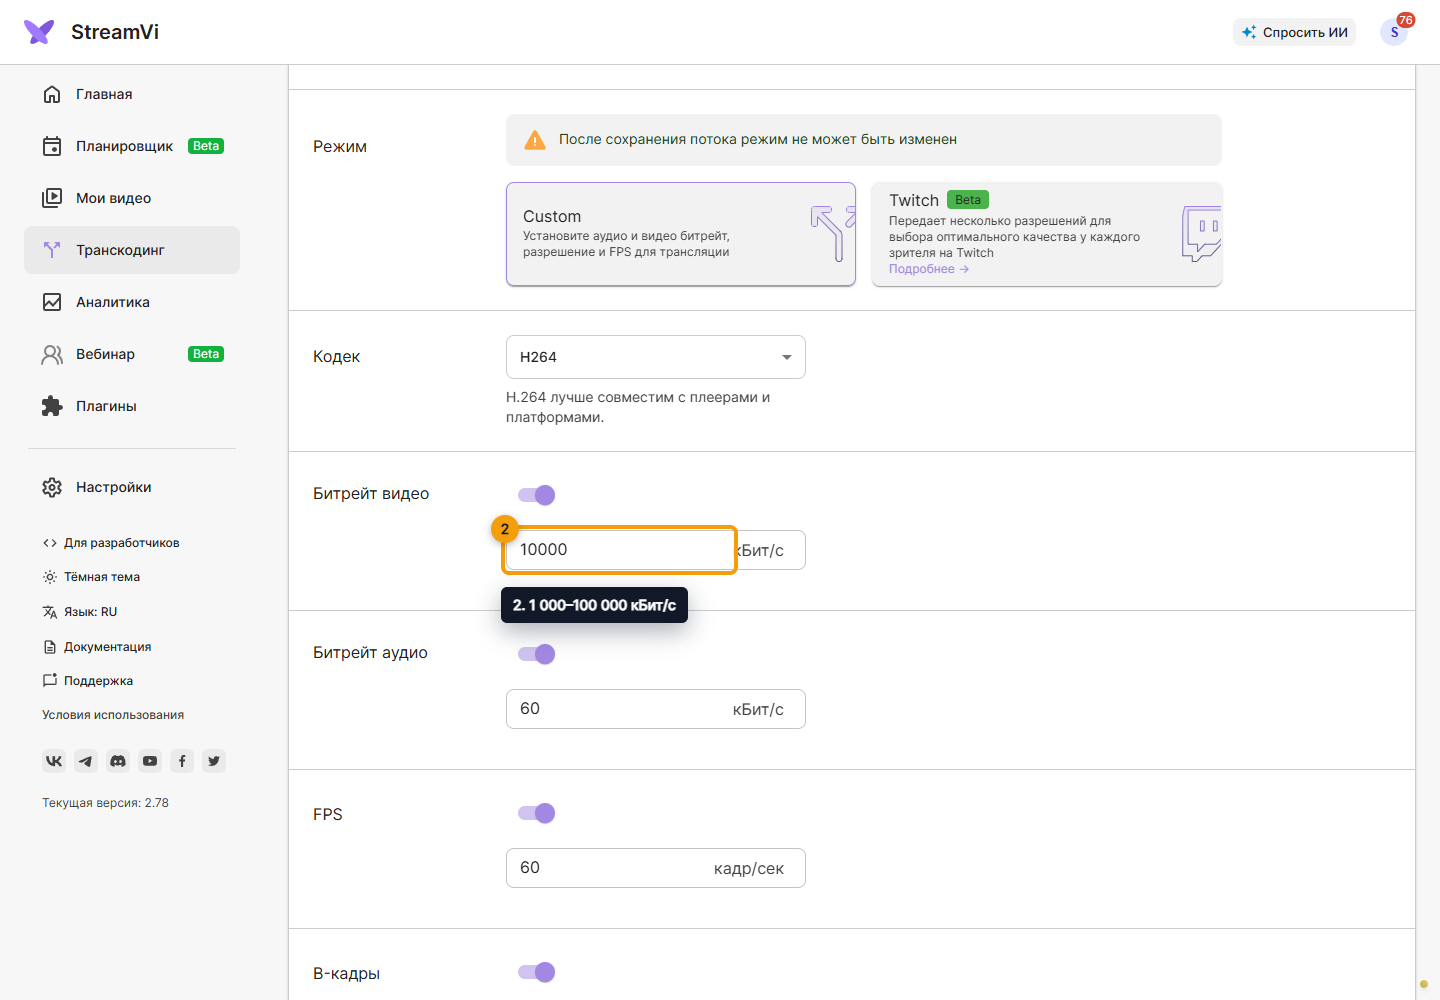Follow the Подробнее link for Twitch
Viewport: 1440px width, 1000px height.
click(x=929, y=269)
